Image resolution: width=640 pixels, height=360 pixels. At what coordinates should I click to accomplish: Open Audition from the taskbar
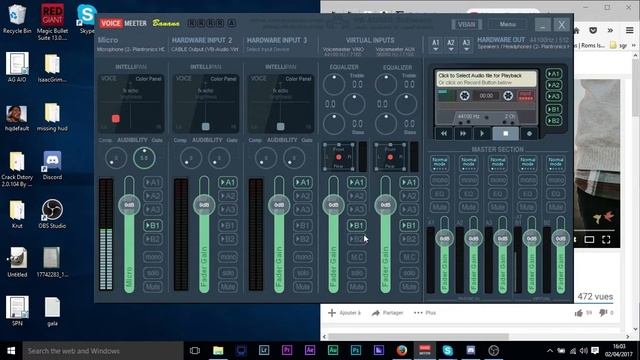coord(333,351)
